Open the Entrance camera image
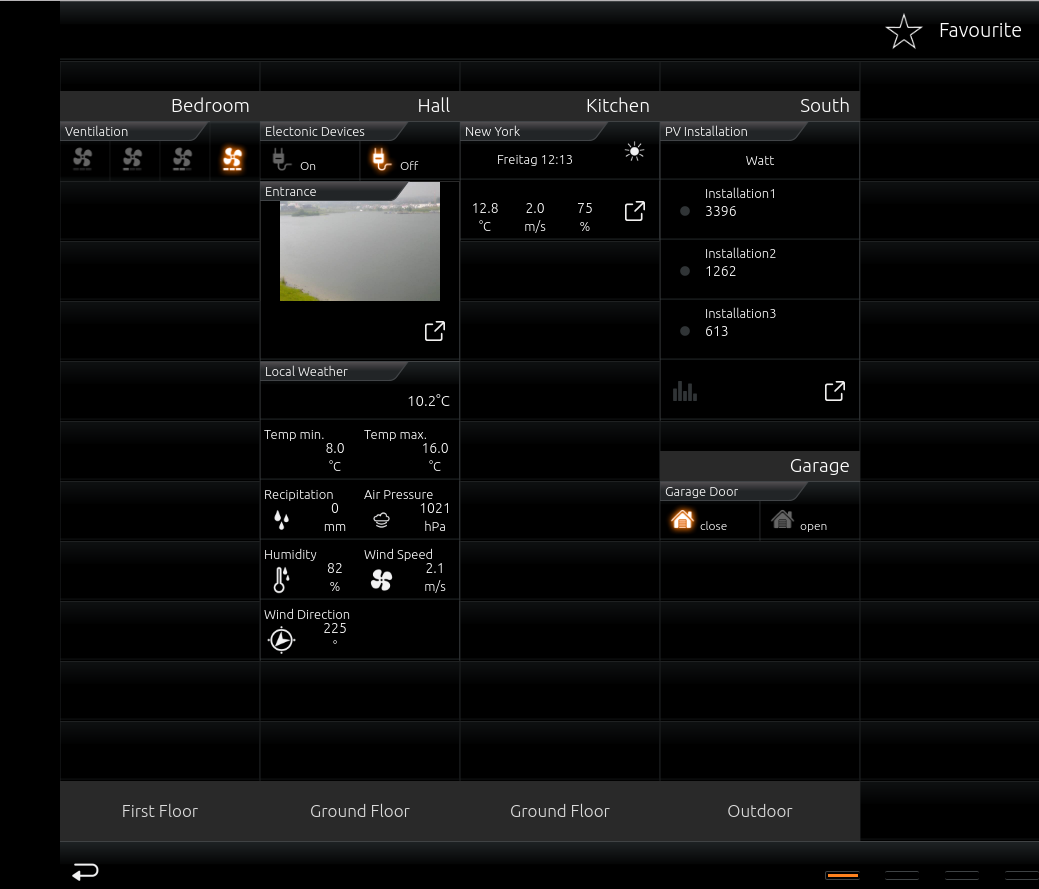The image size is (1039, 889). [360, 242]
